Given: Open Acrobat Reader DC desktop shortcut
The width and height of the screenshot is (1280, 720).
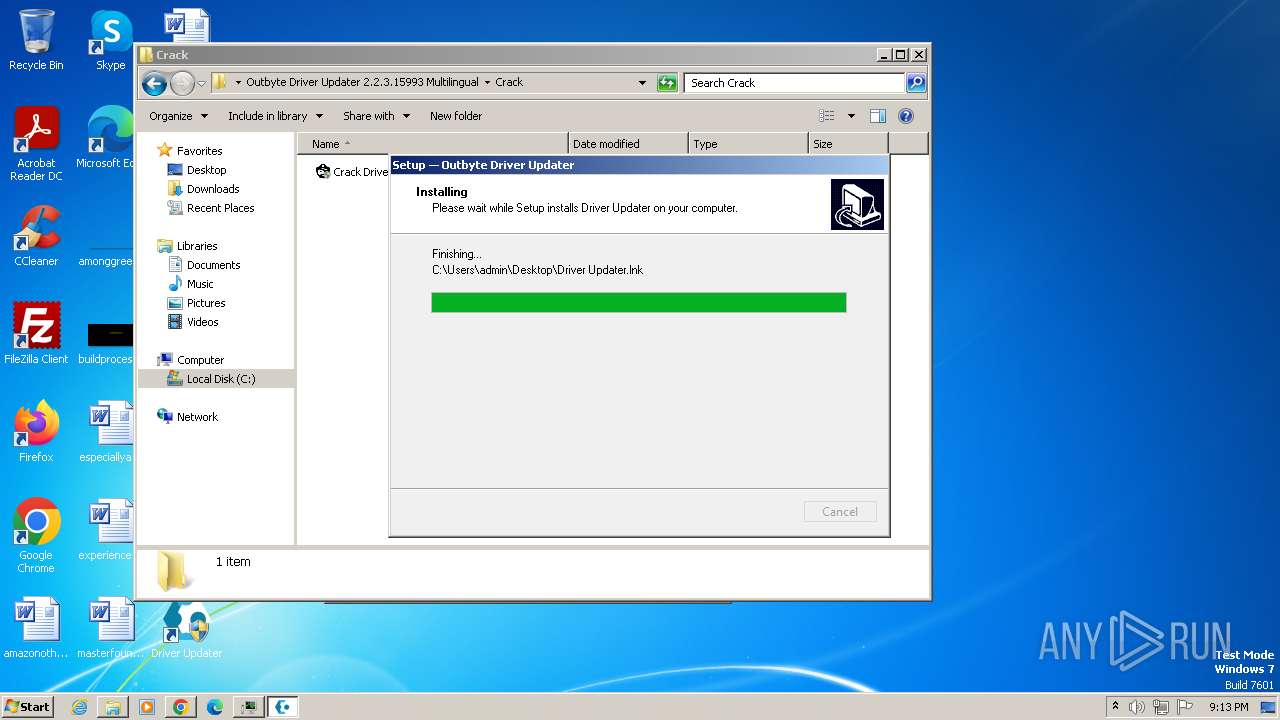Looking at the screenshot, I should (x=36, y=144).
